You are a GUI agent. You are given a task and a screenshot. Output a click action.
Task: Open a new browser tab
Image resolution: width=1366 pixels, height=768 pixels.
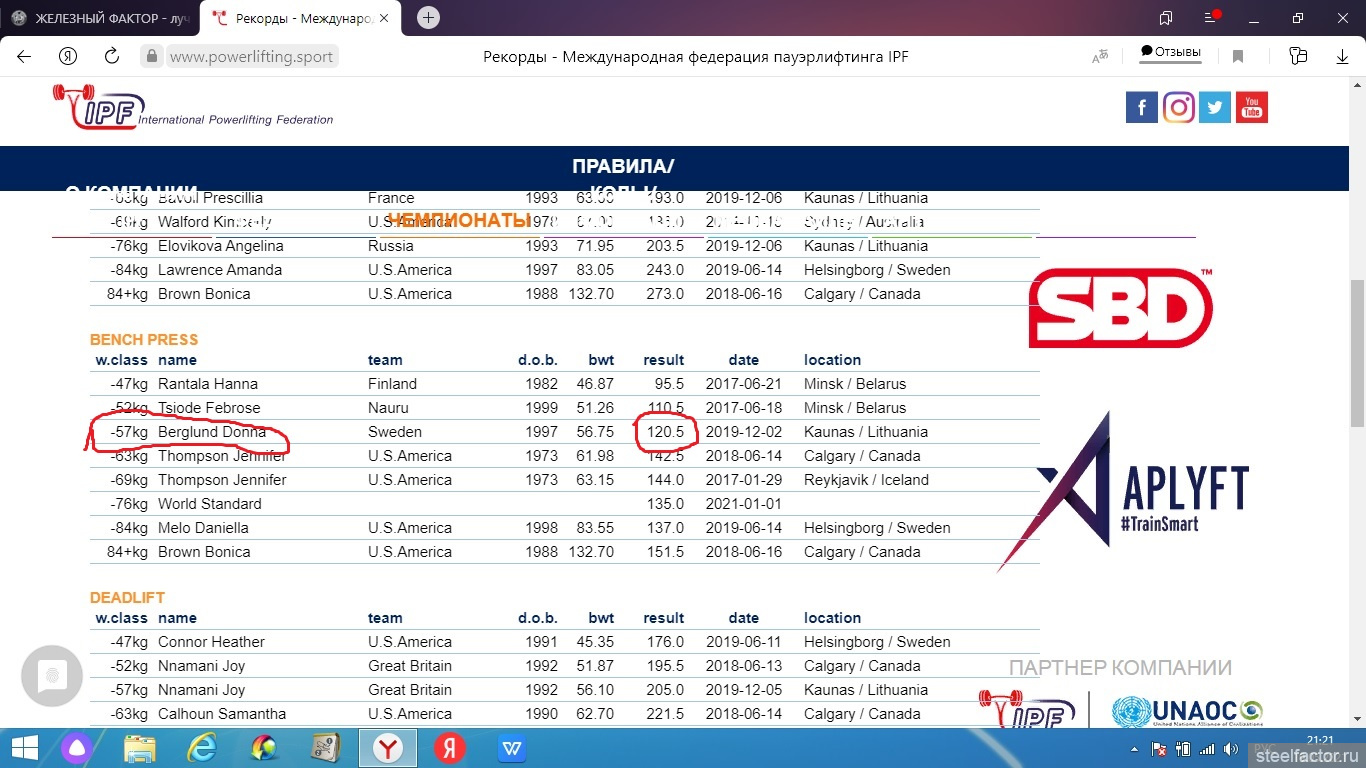pos(428,18)
